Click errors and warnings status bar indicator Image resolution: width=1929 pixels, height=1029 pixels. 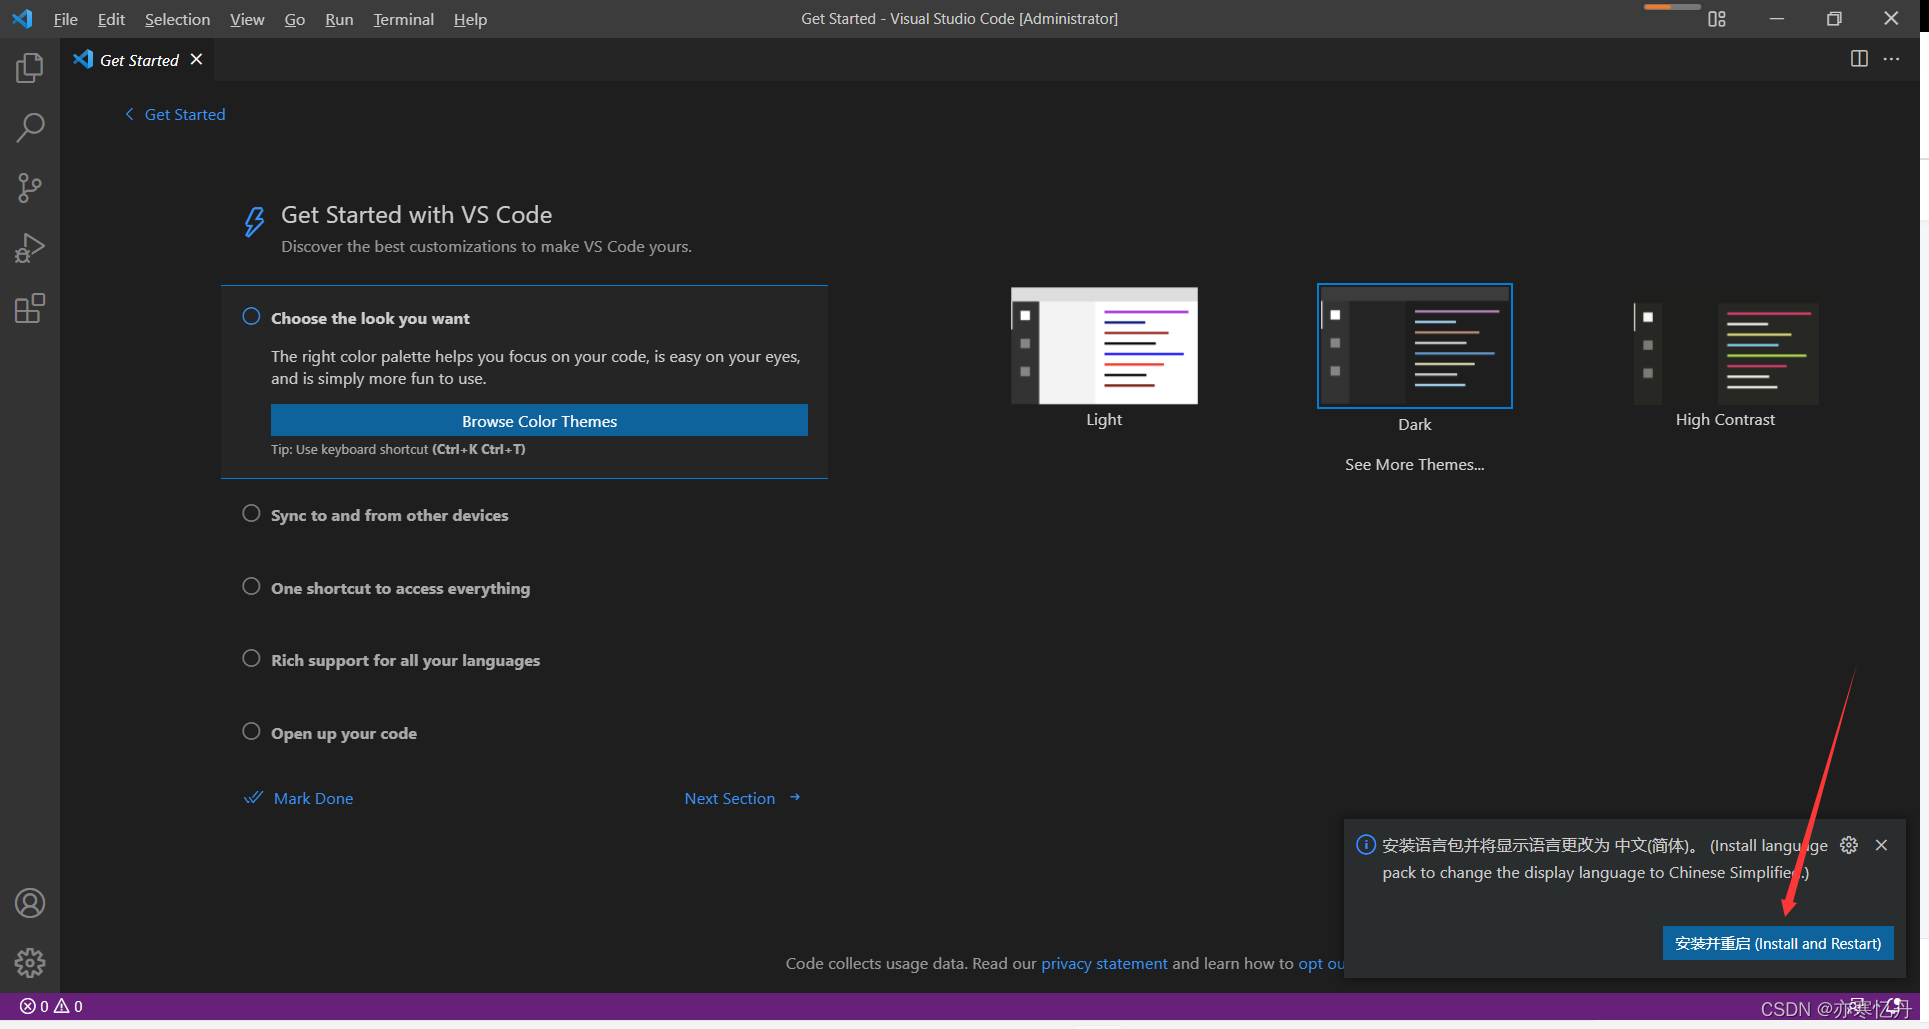[x=51, y=1006]
